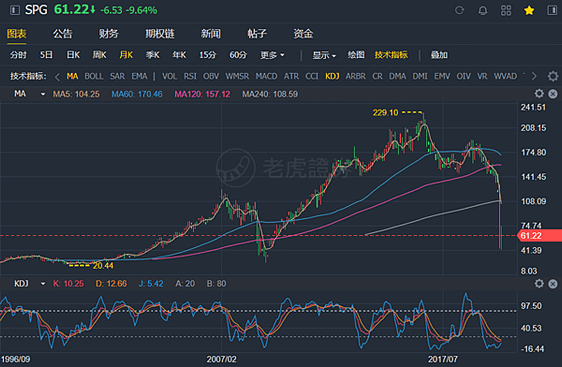562x367 pixels.
Task: Expand the 更多 timeframe dropdown
Action: [272, 55]
